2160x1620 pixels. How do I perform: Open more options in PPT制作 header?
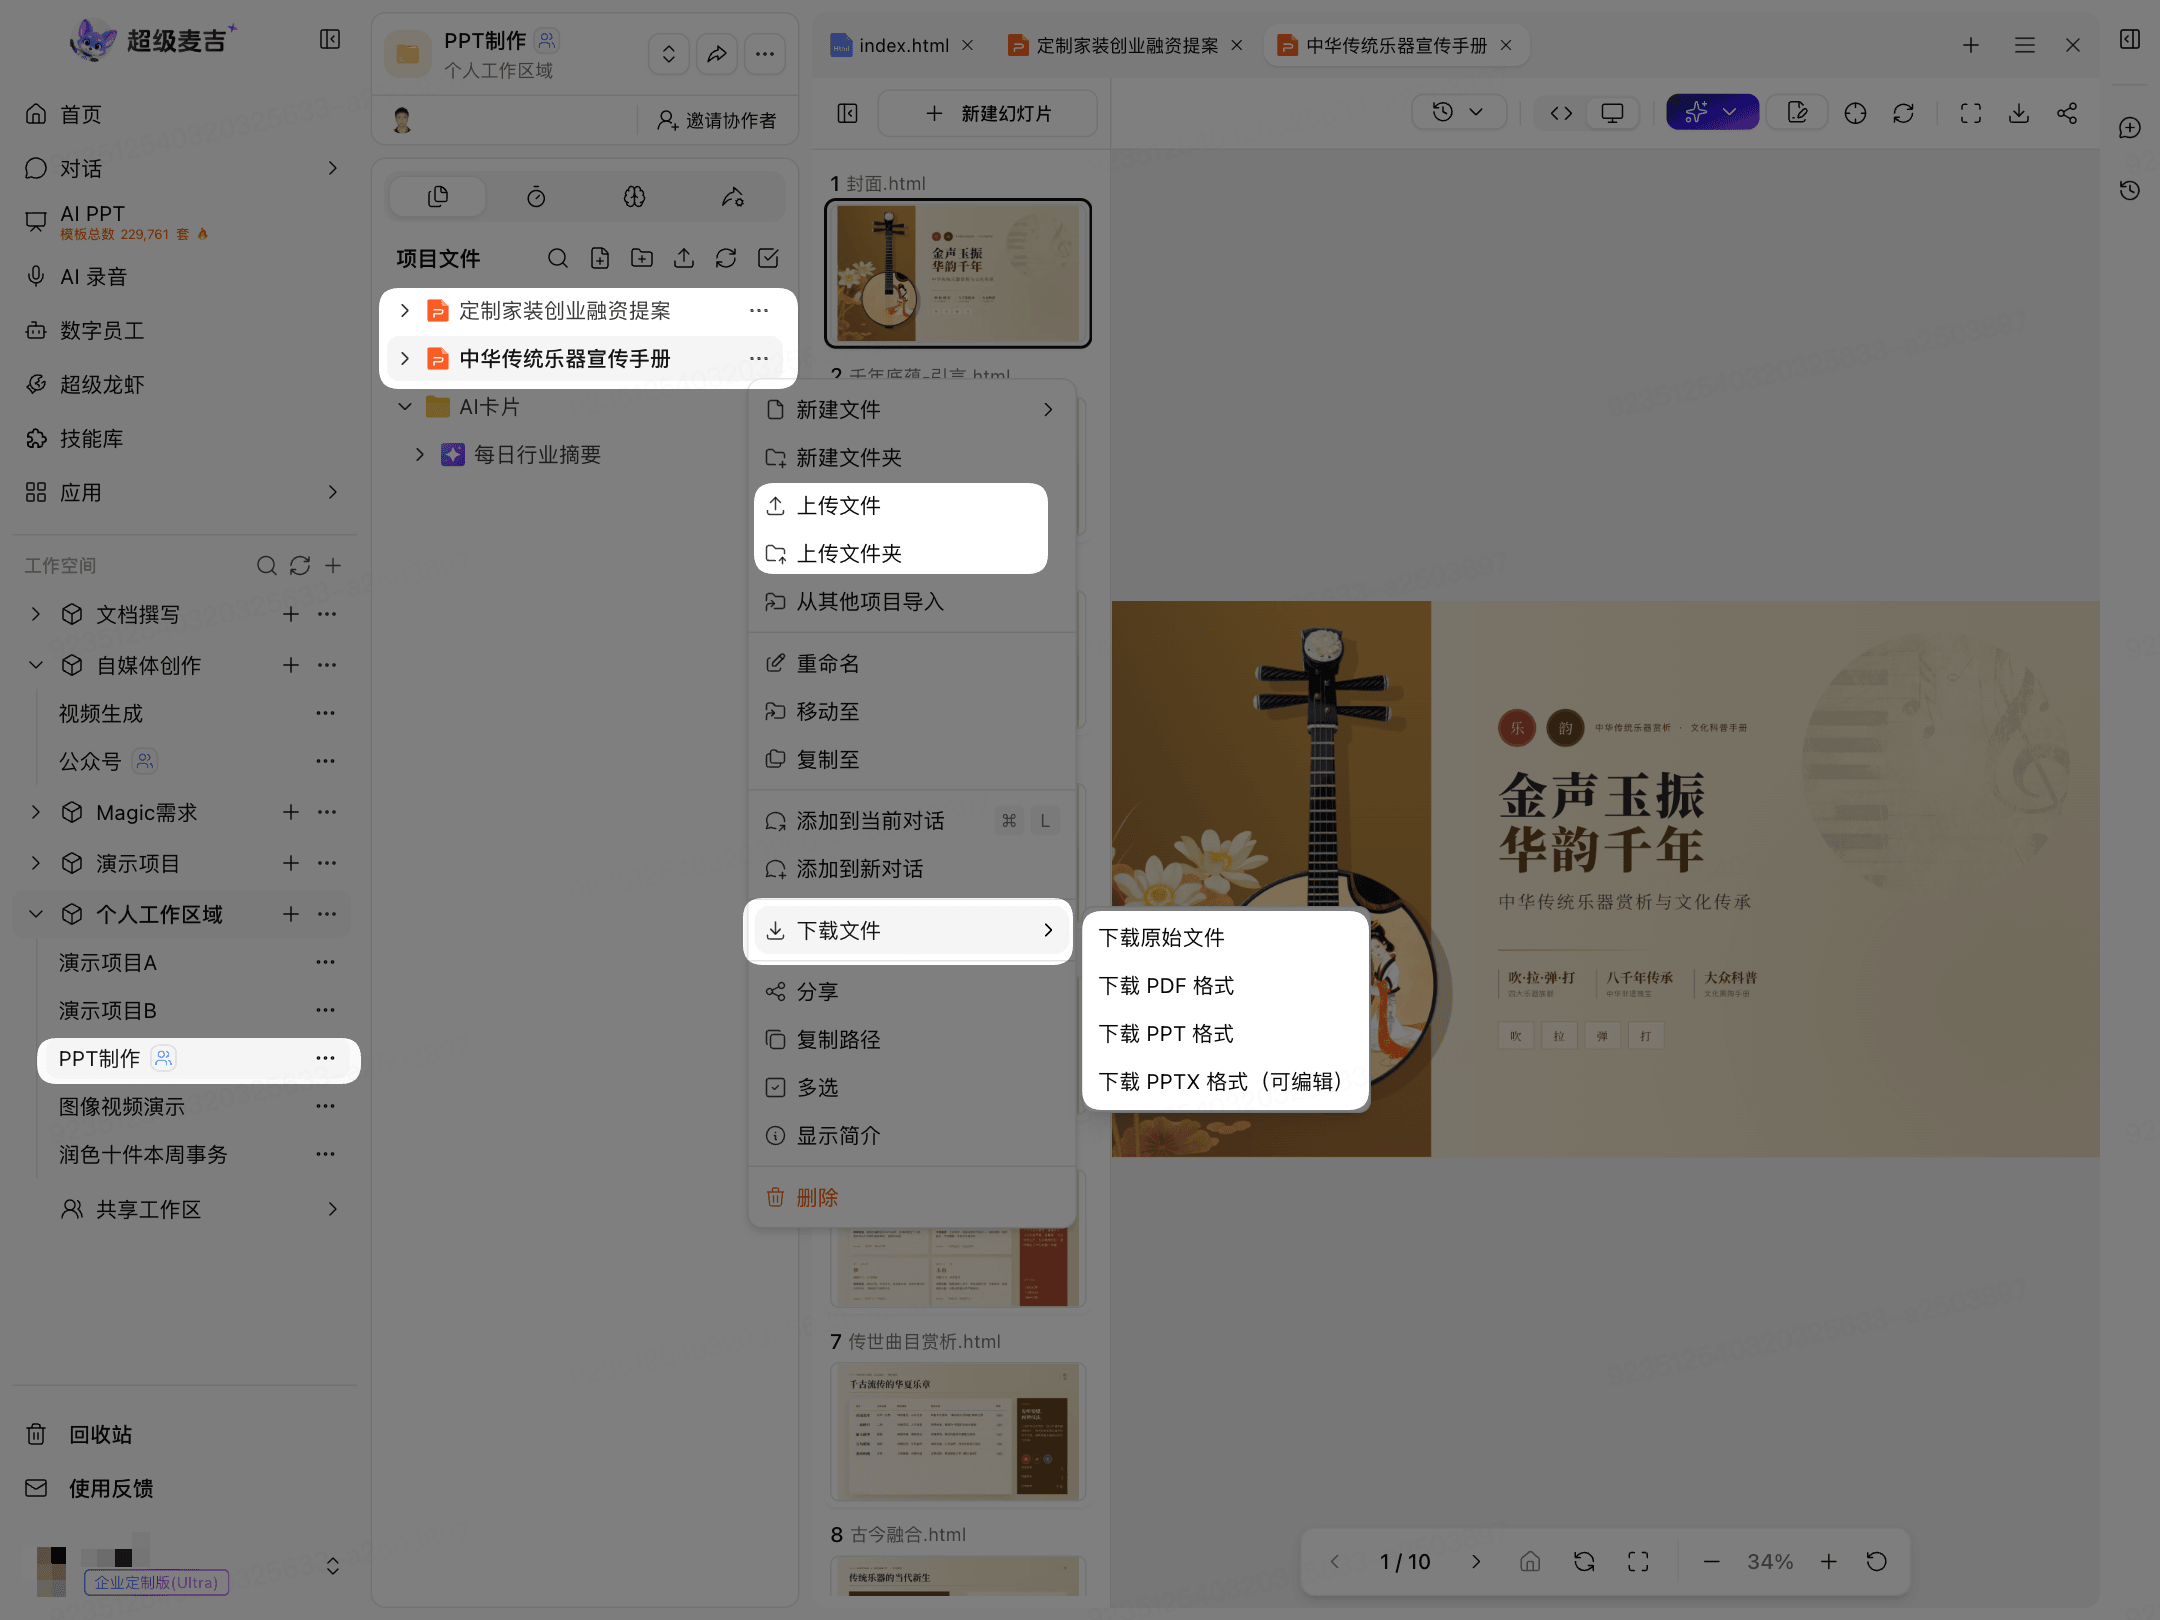pyautogui.click(x=765, y=54)
